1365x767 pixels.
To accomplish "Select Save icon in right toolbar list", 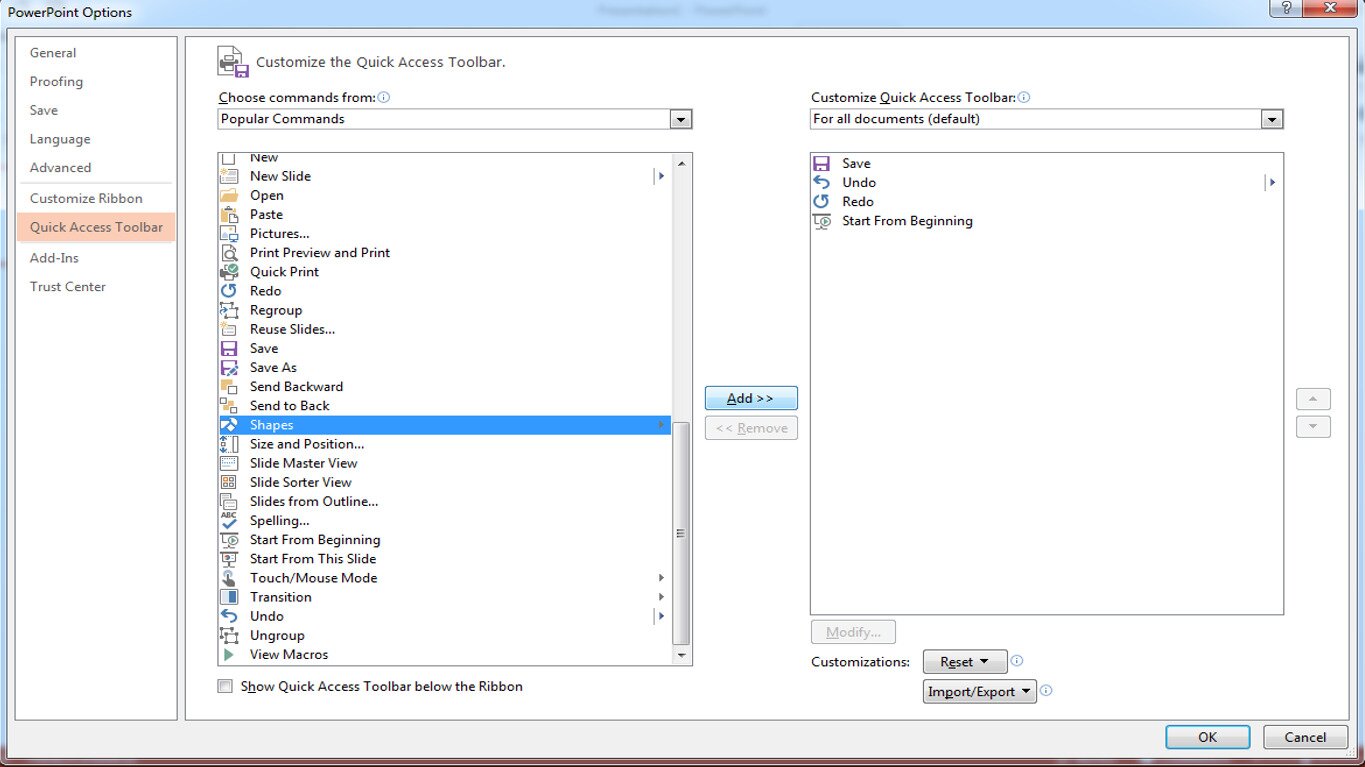I will [x=821, y=163].
